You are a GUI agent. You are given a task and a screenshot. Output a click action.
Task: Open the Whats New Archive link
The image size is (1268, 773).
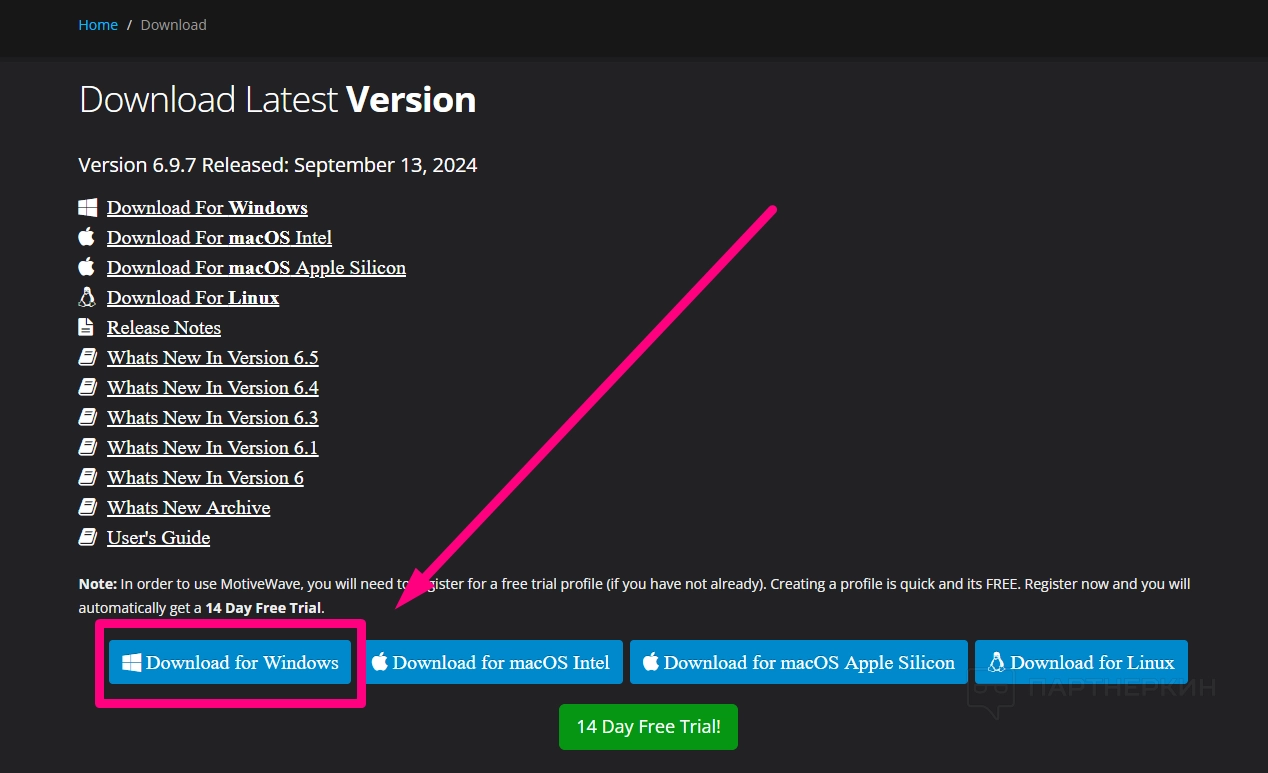pos(189,508)
